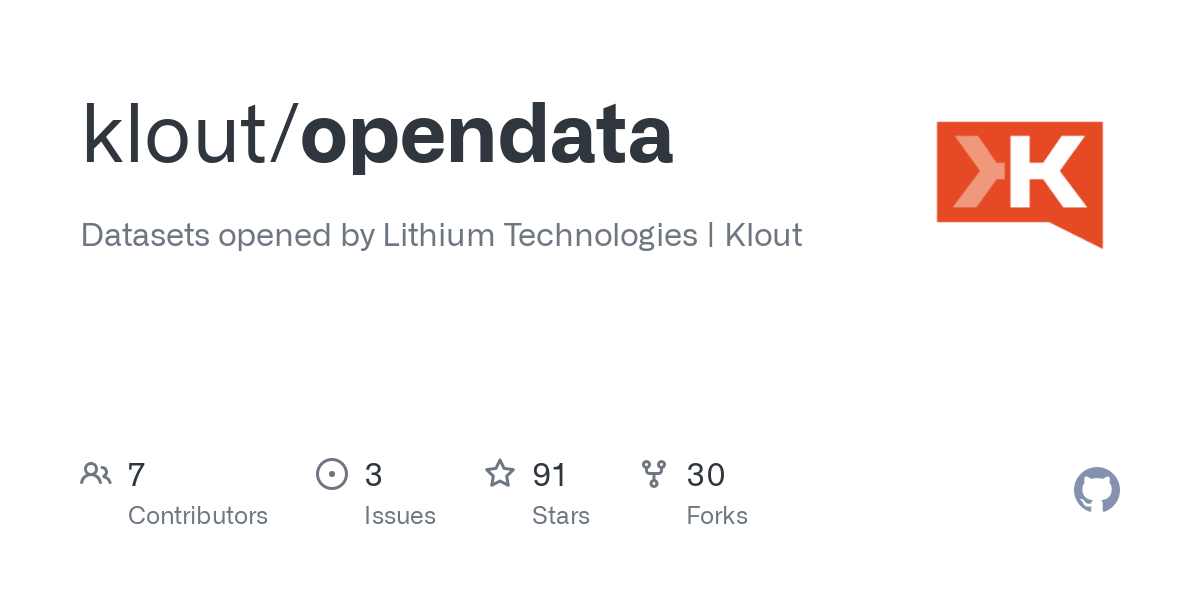Select the repository description text

coord(441,236)
